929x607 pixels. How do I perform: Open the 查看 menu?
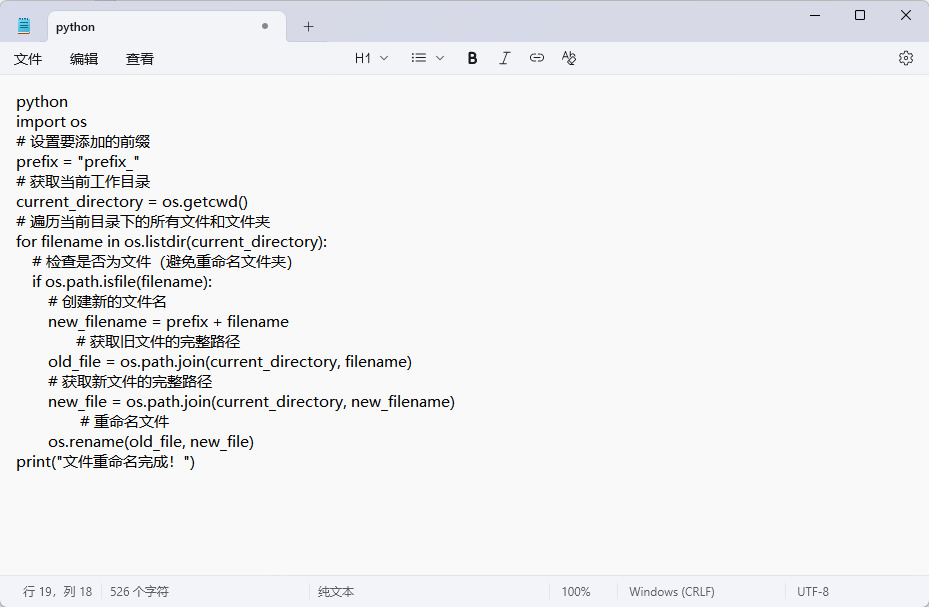point(140,59)
